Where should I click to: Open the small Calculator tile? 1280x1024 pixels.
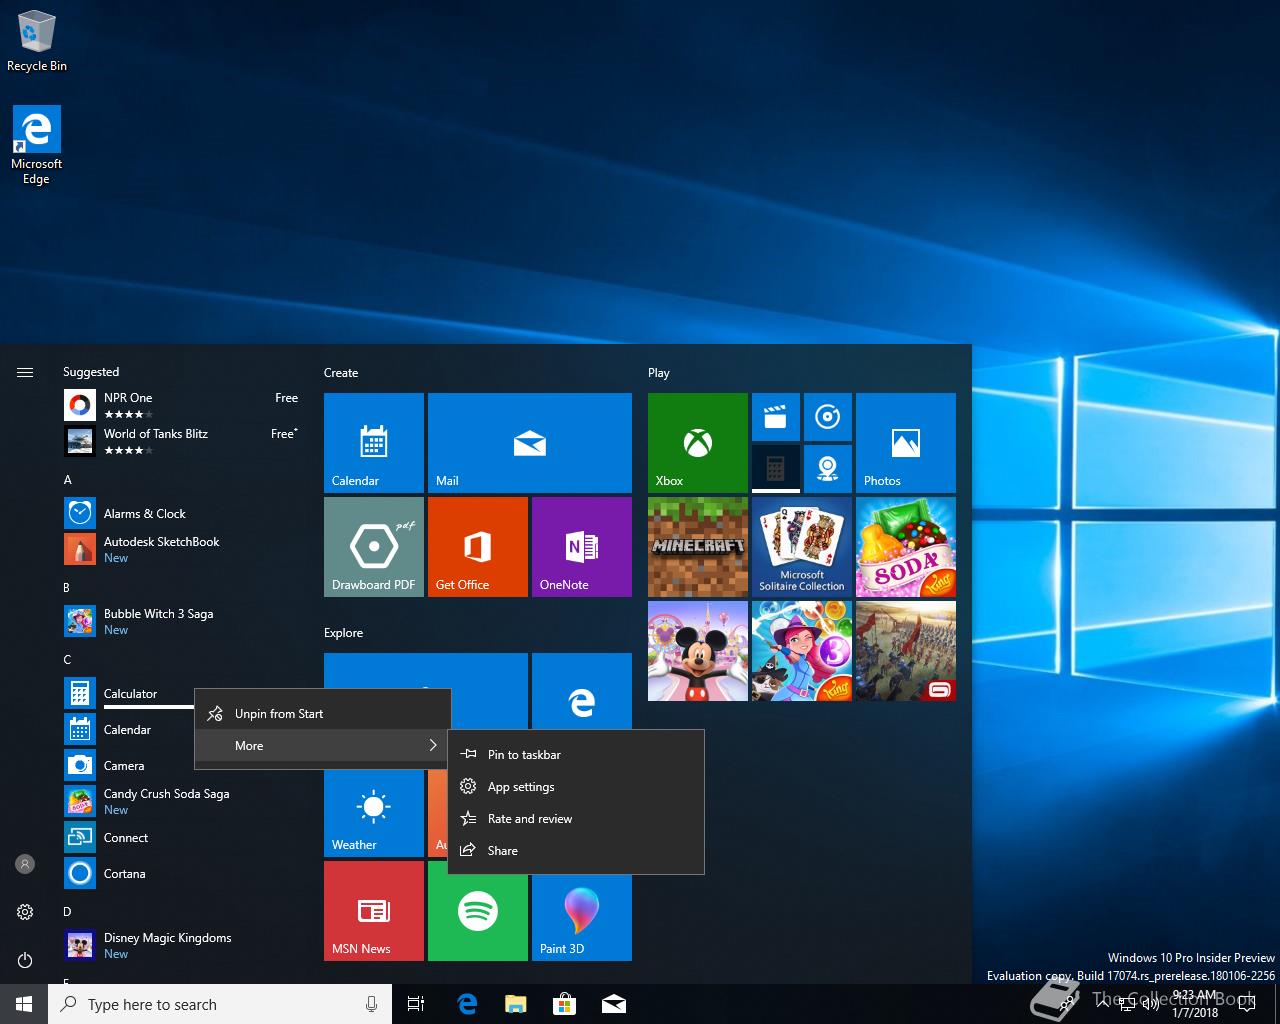click(x=776, y=469)
